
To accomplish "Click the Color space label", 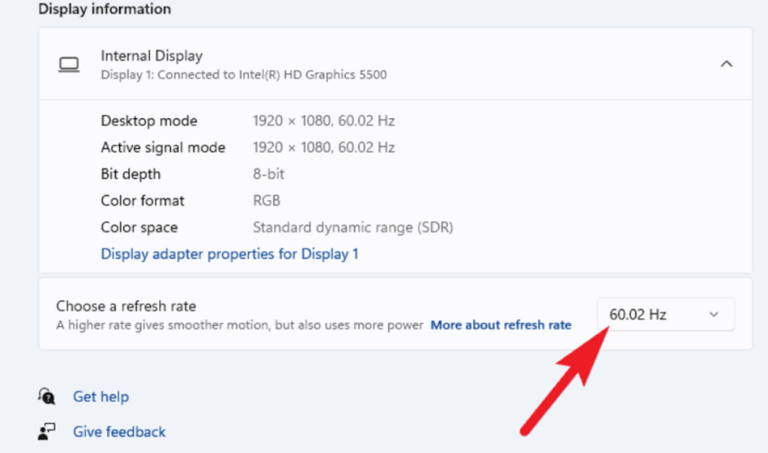I will pyautogui.click(x=139, y=227).
